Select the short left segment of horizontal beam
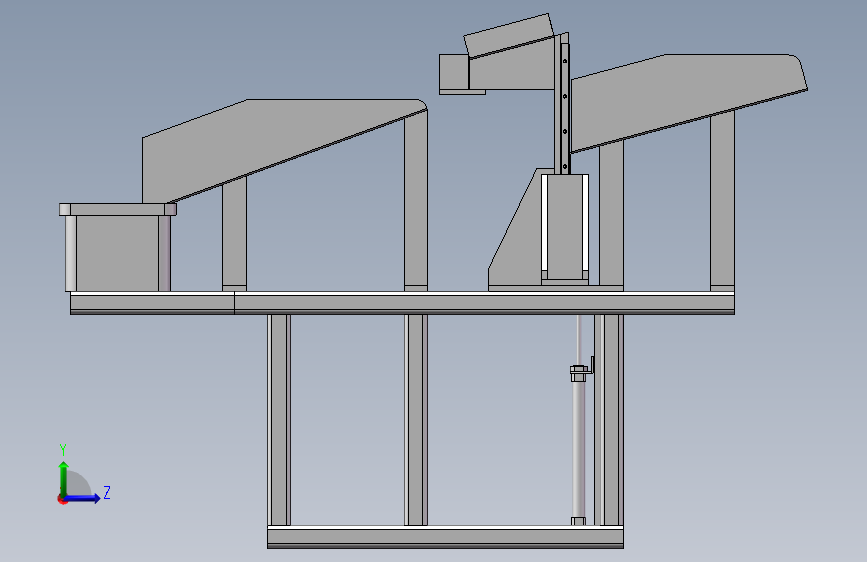This screenshot has width=867, height=562. pyautogui.click(x=152, y=303)
